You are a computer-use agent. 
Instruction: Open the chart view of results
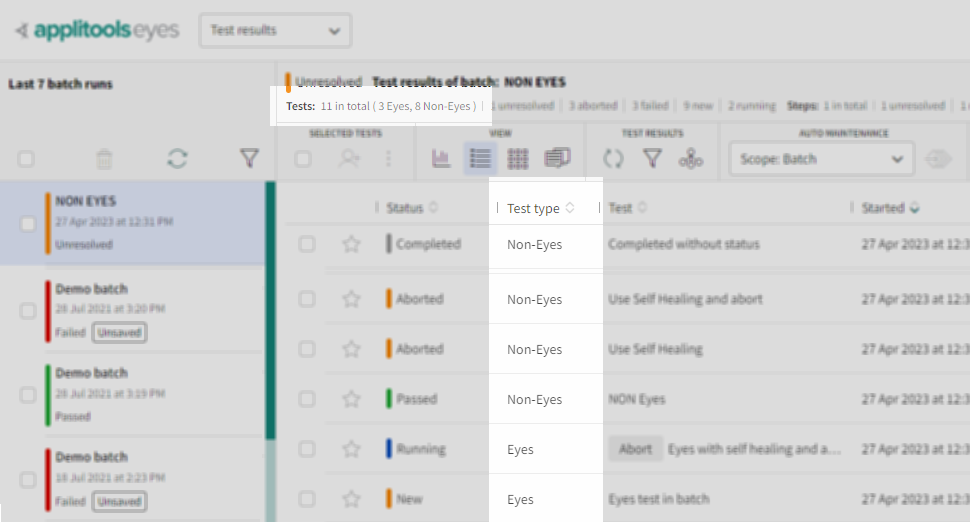tap(441, 158)
